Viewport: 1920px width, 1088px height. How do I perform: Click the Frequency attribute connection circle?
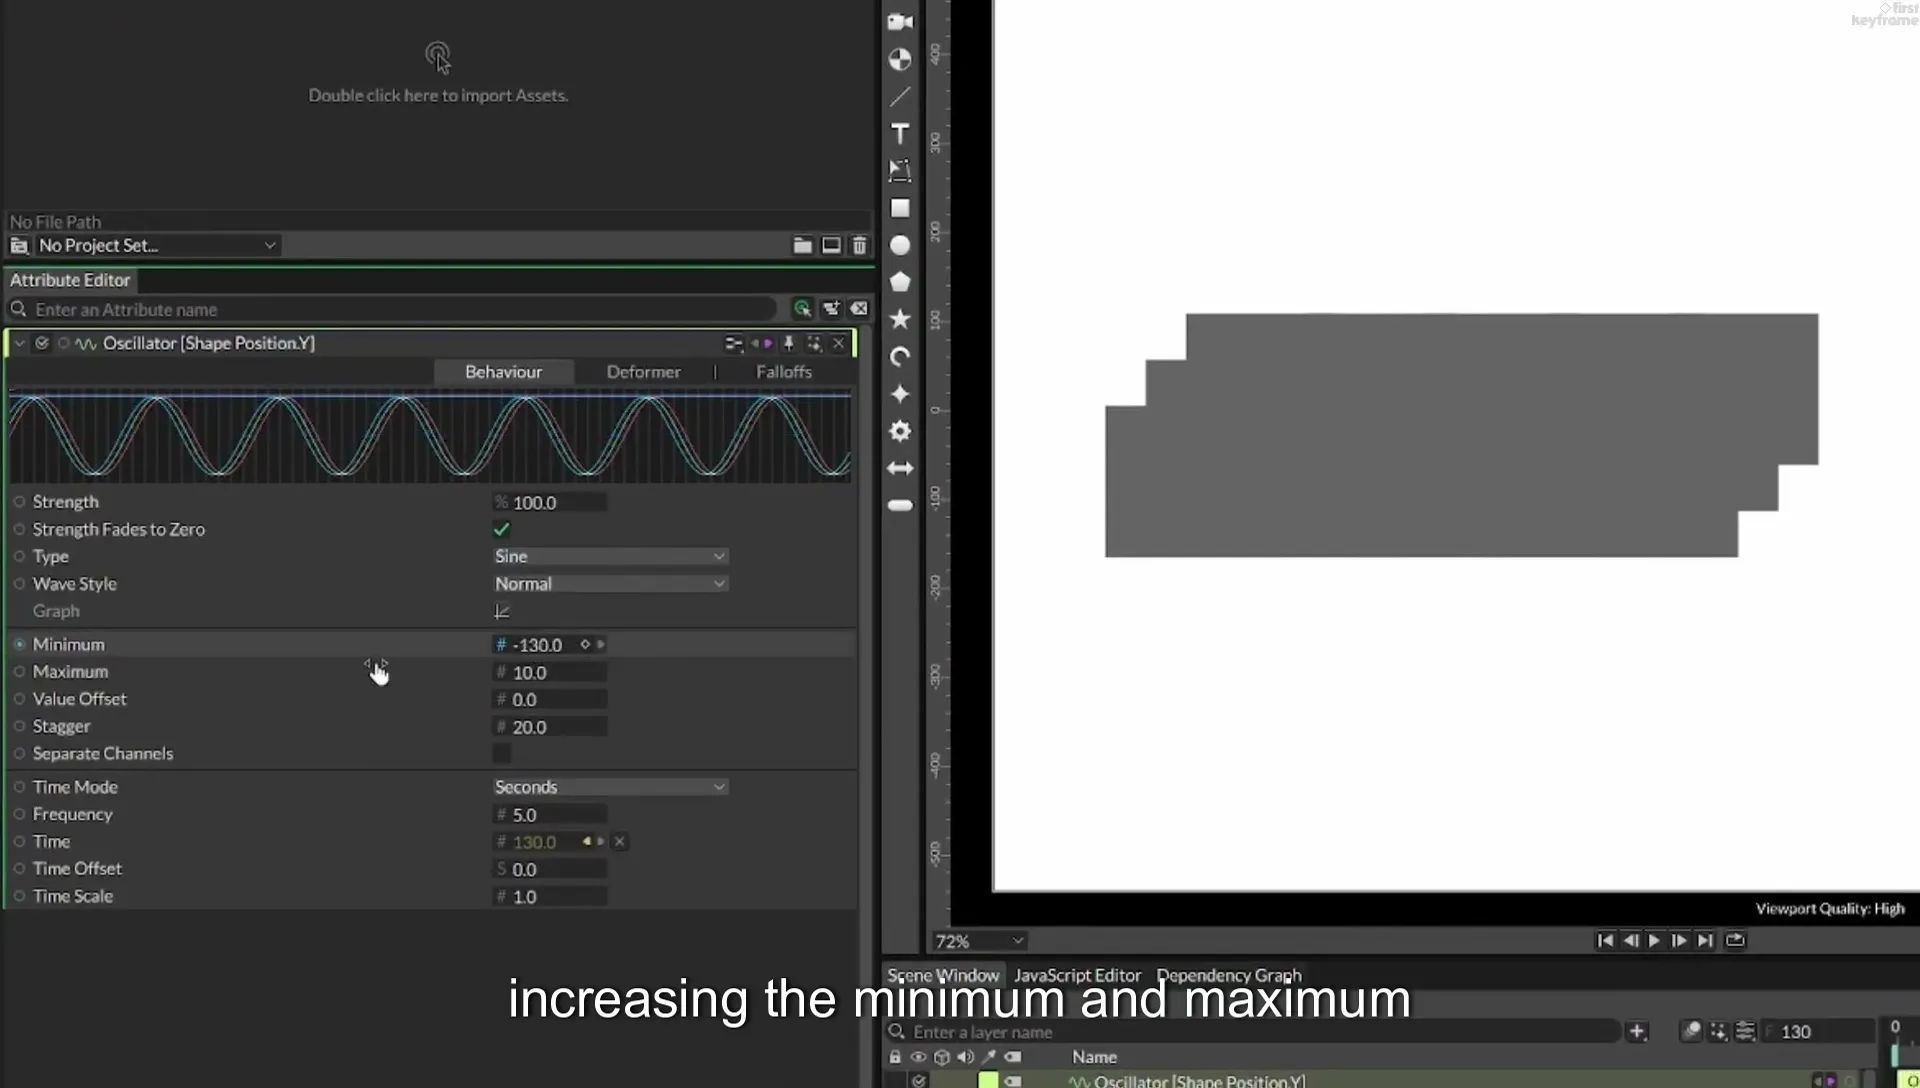[x=19, y=814]
